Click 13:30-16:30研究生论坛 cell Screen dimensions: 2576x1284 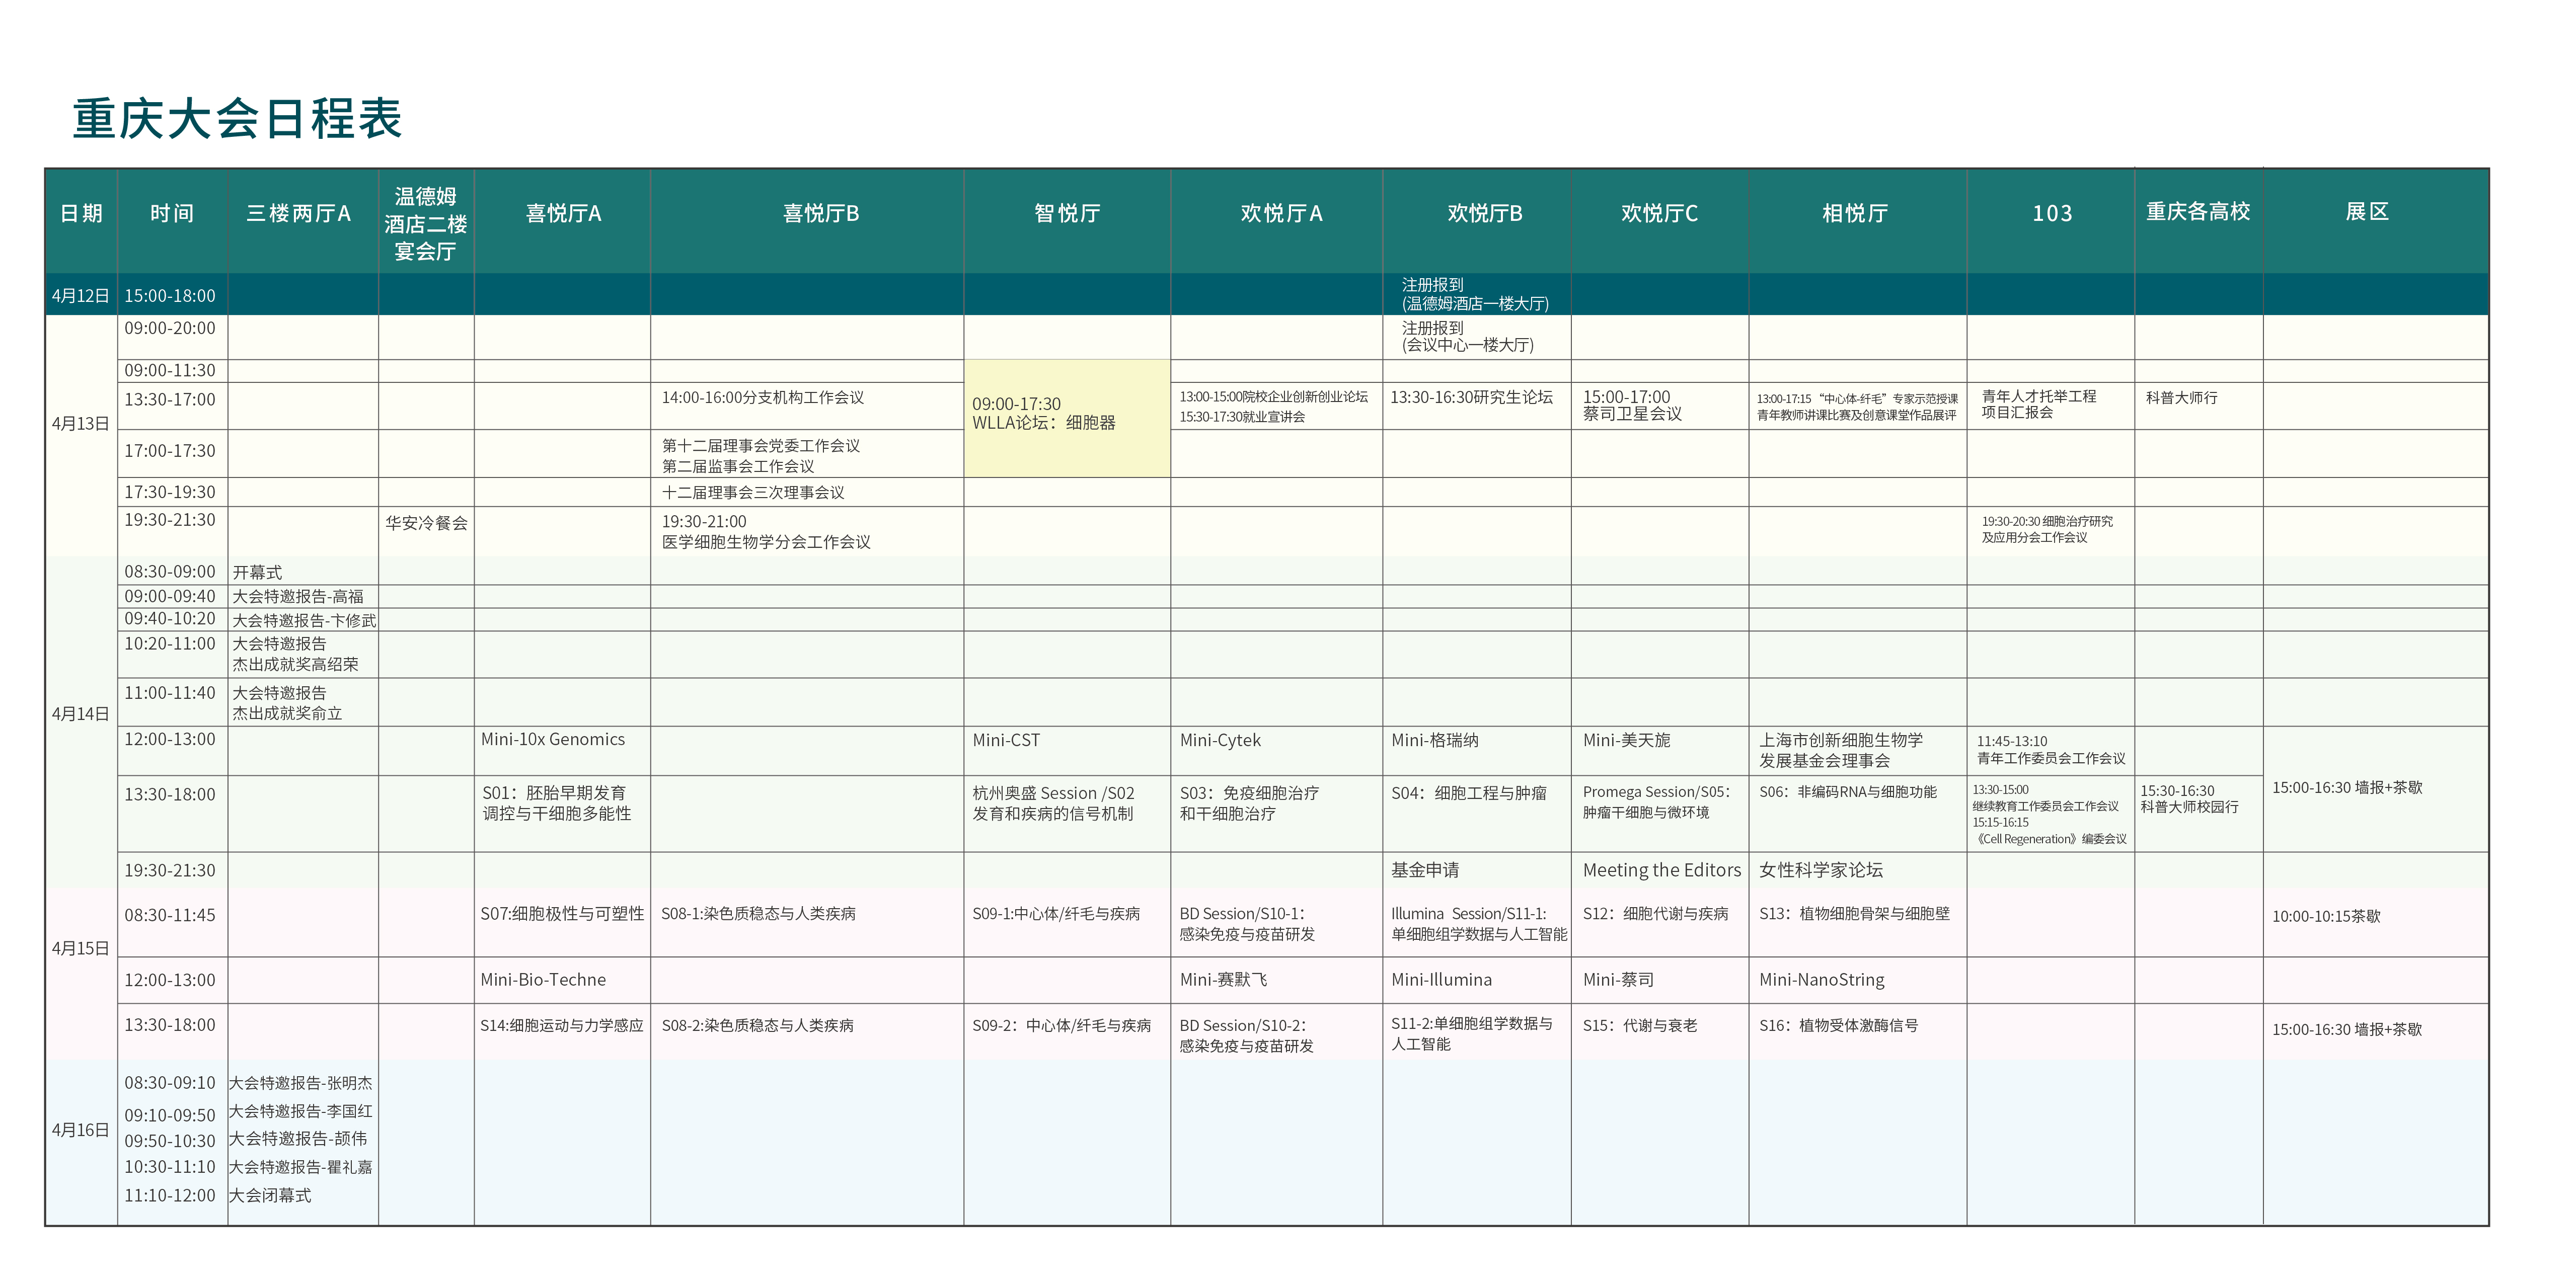[x=1471, y=397]
